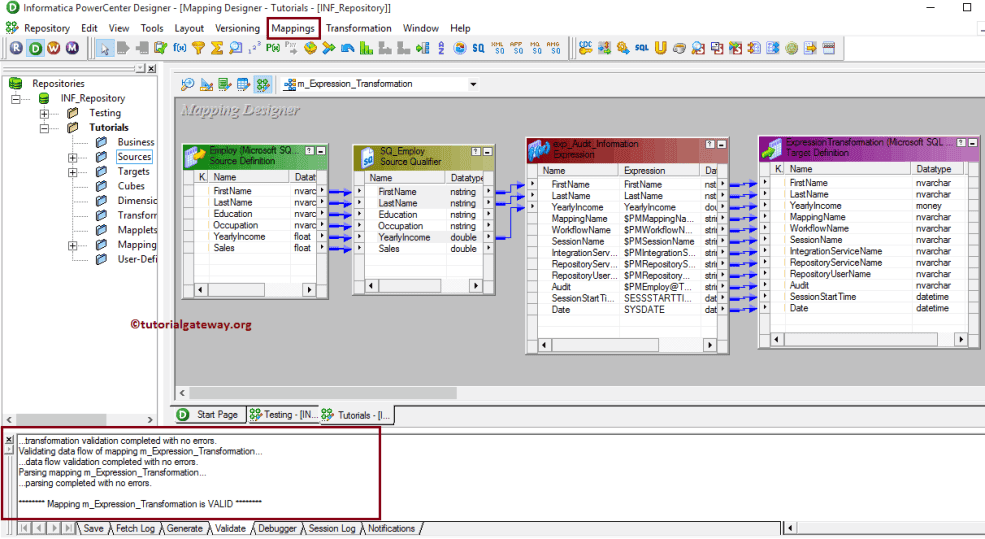Open the Versioning menu

click(237, 28)
